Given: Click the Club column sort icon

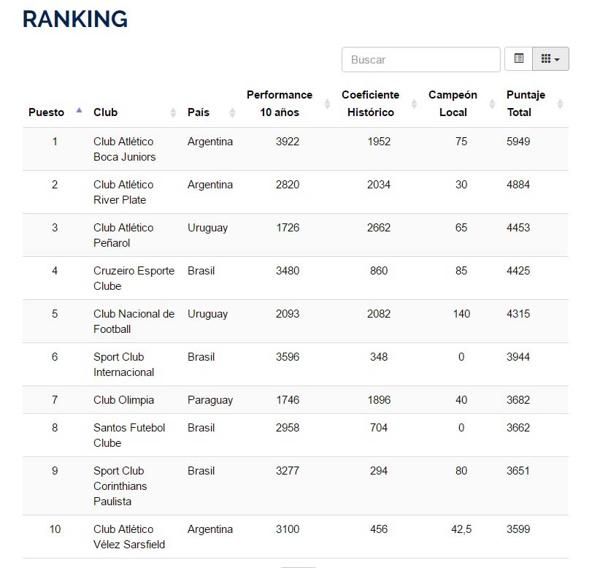Looking at the screenshot, I should tap(173, 112).
